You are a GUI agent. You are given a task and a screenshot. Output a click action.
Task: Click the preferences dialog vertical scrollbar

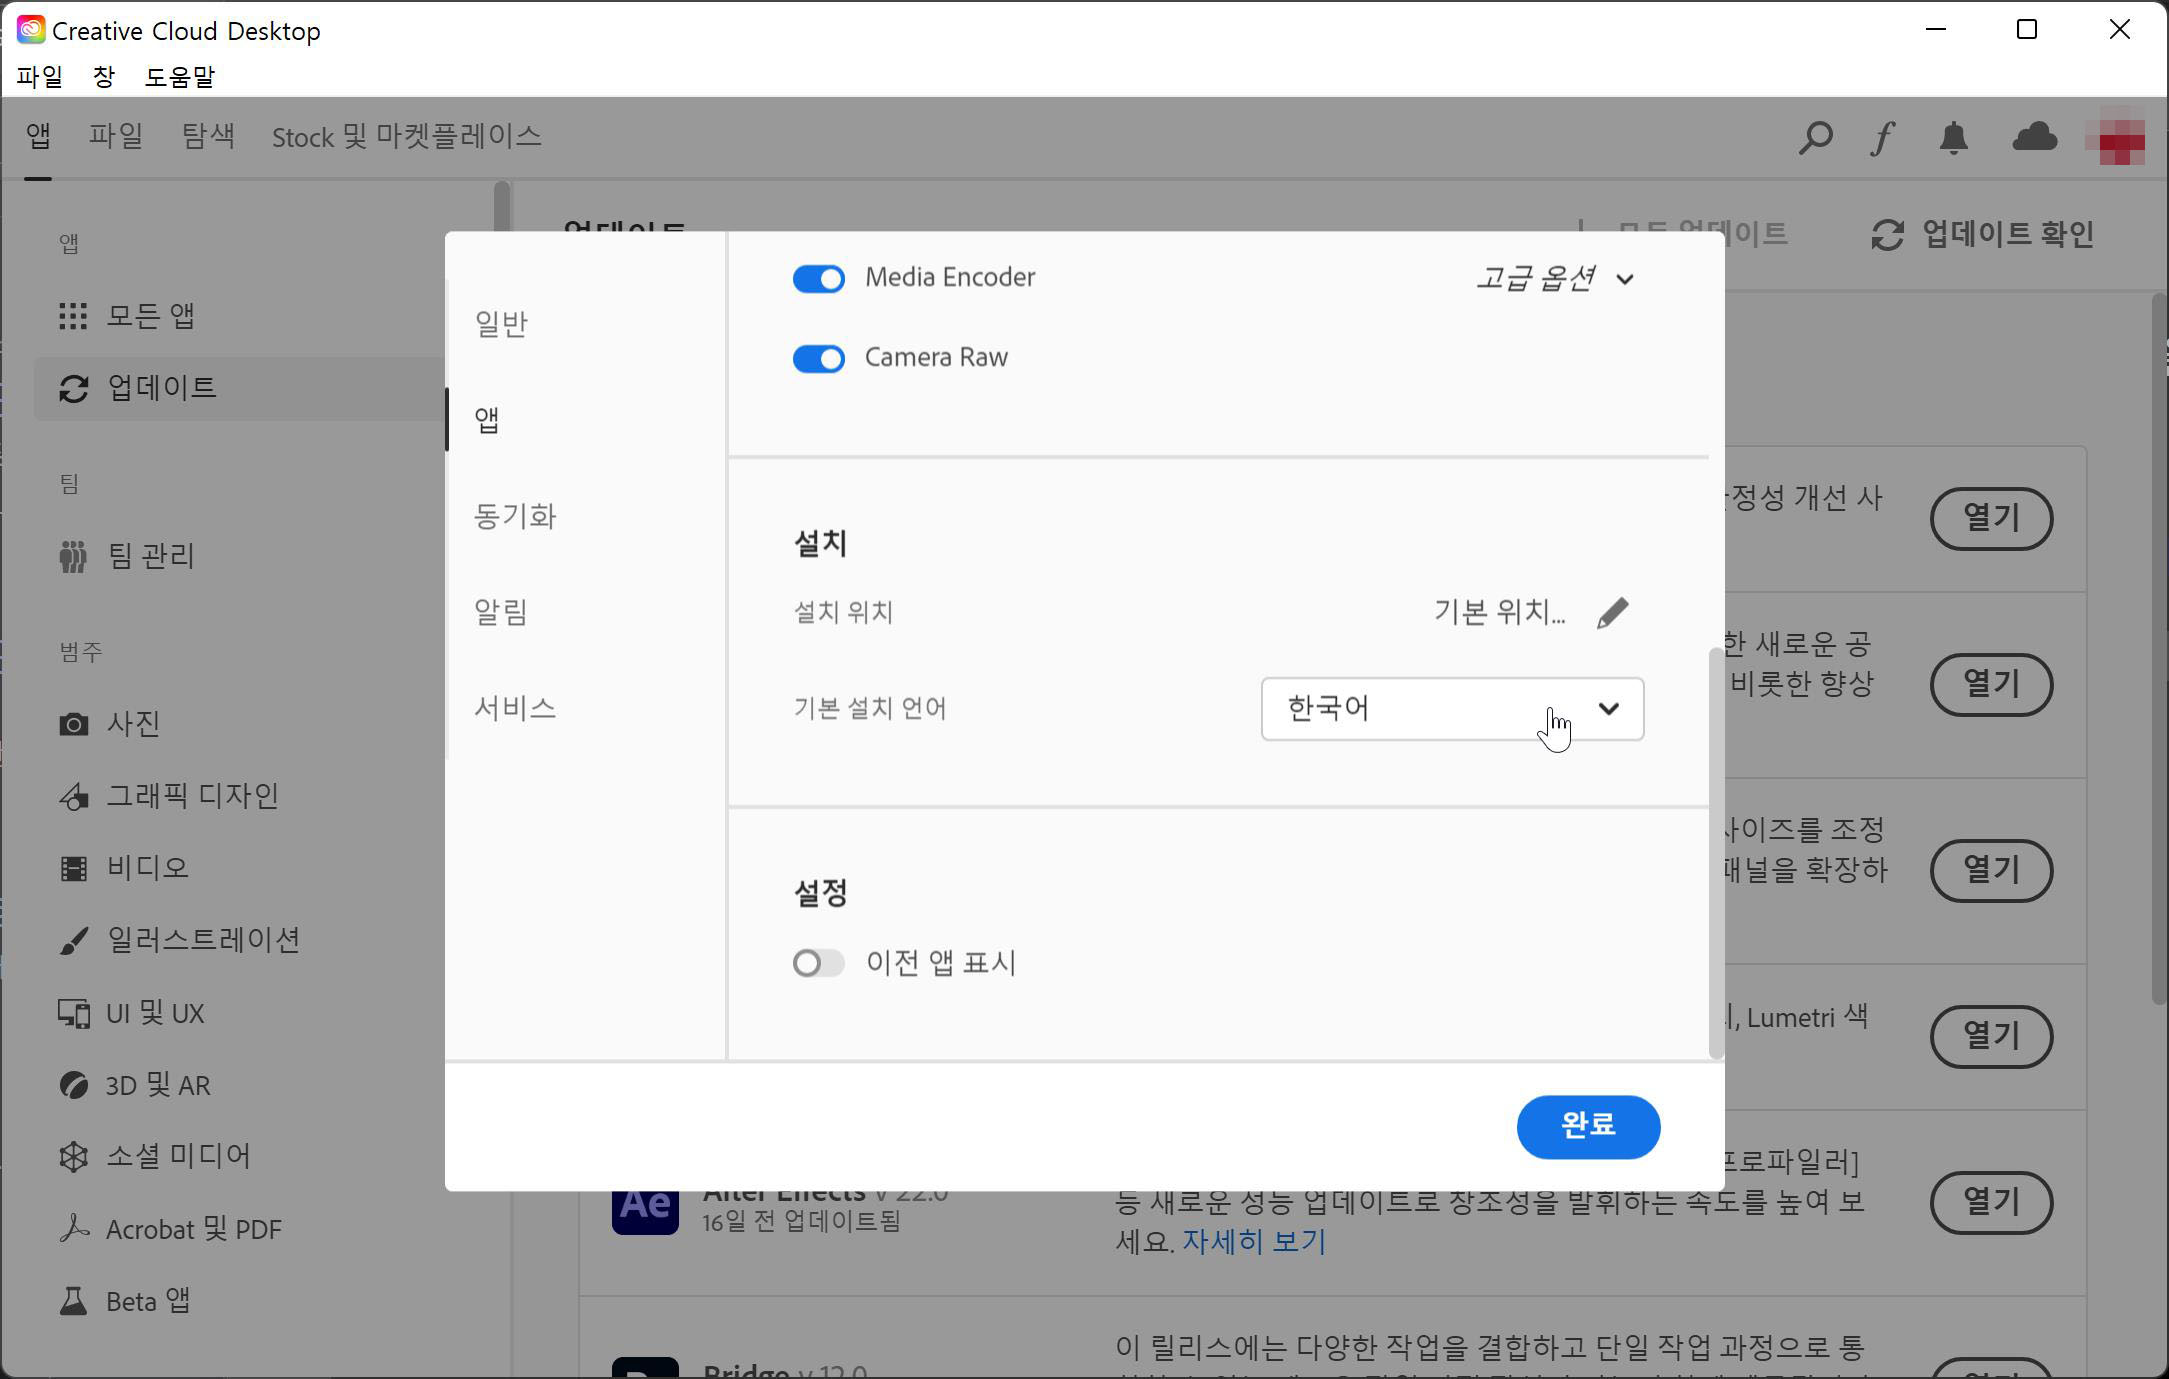tap(1716, 852)
